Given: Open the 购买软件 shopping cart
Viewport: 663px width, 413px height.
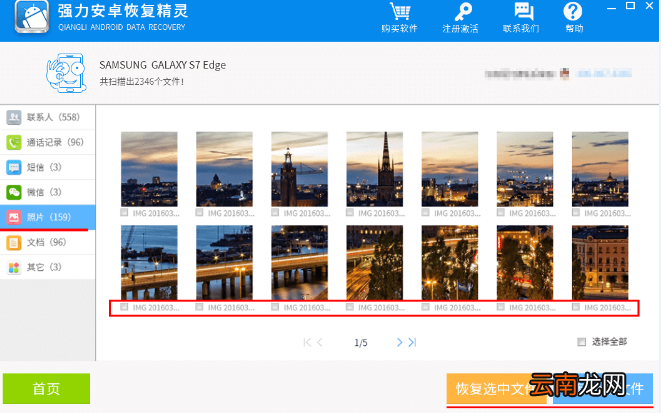Looking at the screenshot, I should pyautogui.click(x=400, y=17).
